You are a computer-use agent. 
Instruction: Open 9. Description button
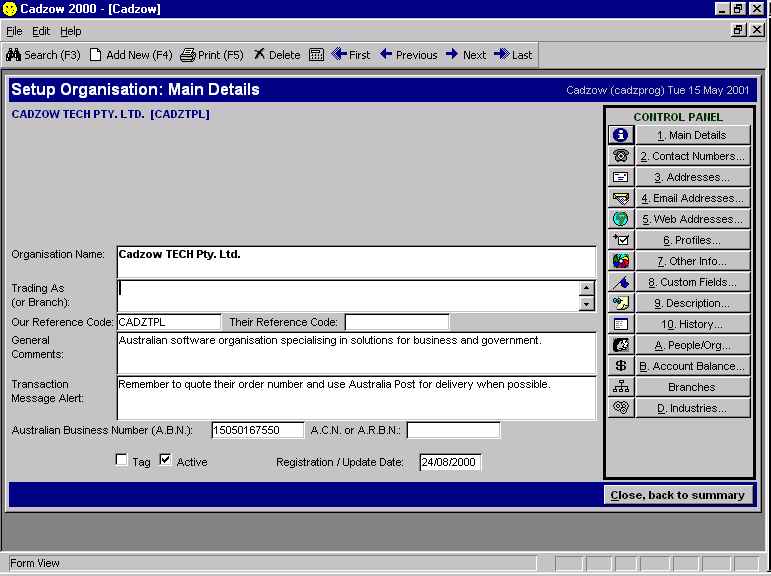692,303
